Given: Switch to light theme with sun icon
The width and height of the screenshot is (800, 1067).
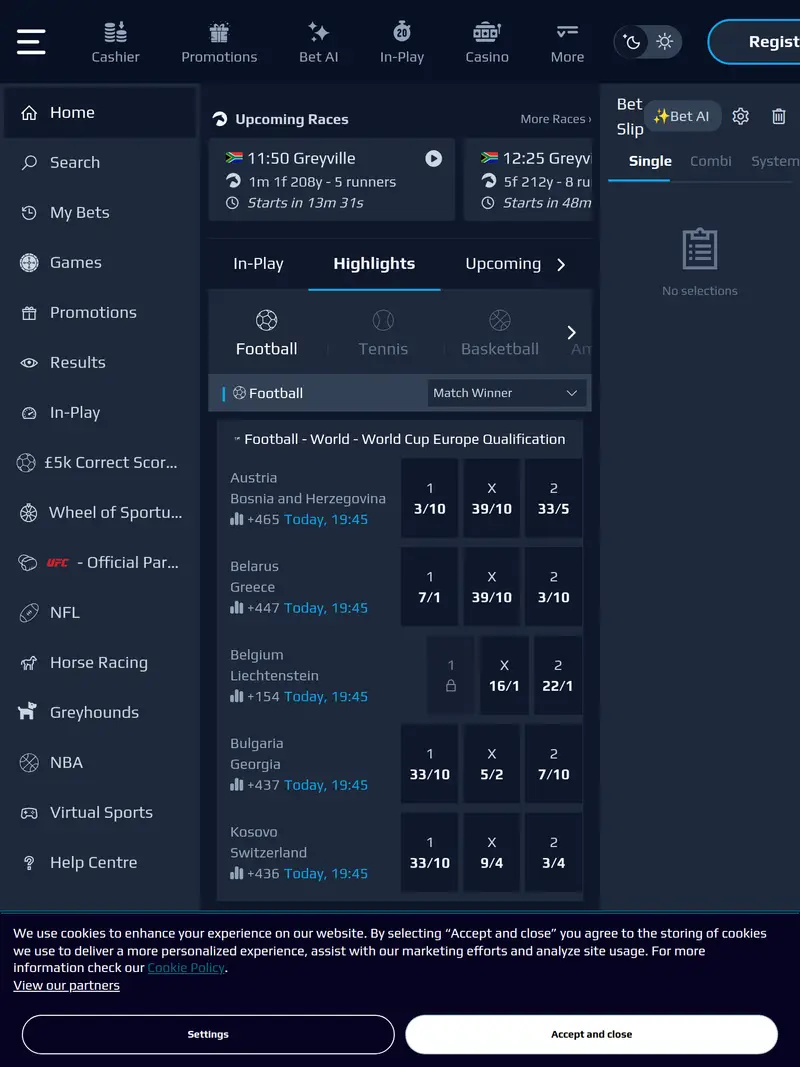Looking at the screenshot, I should [x=664, y=43].
